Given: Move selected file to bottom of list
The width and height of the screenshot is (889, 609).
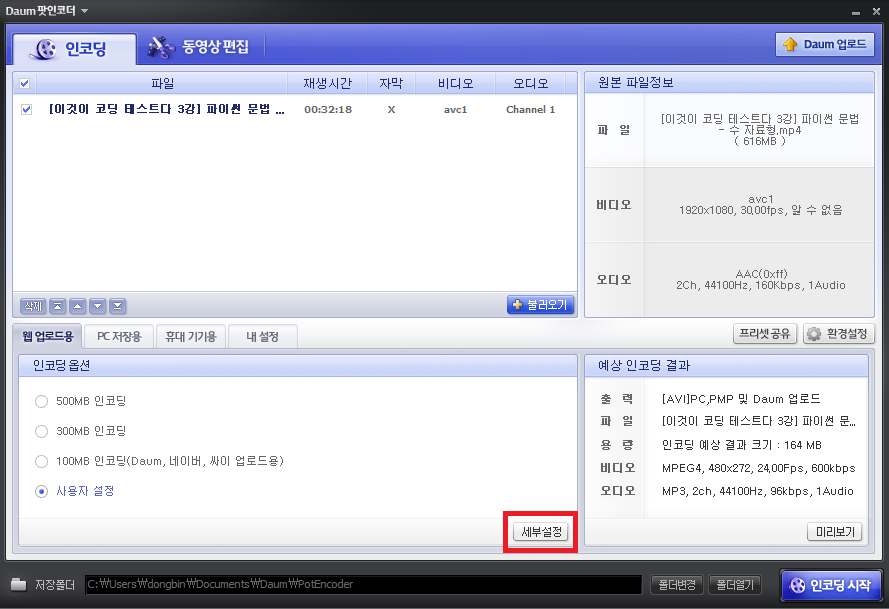Looking at the screenshot, I should click(117, 306).
